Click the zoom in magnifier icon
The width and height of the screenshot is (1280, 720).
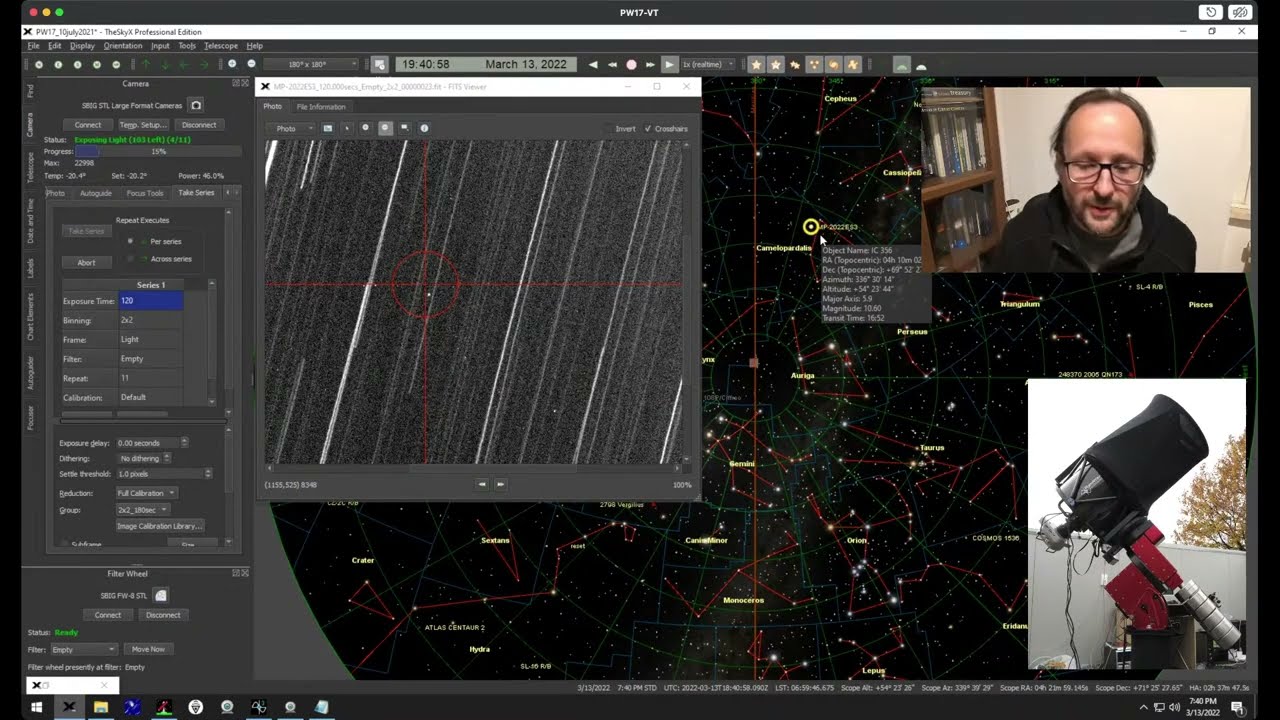[232, 64]
